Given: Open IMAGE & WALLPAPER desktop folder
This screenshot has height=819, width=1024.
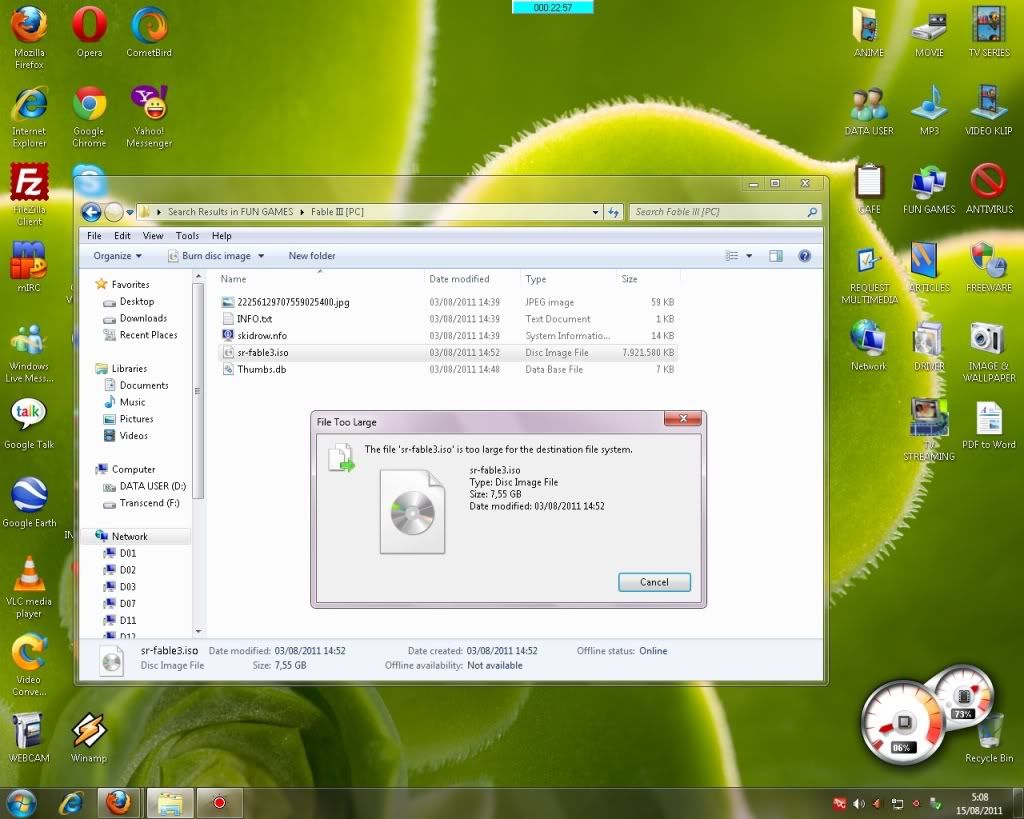Looking at the screenshot, I should coord(989,351).
